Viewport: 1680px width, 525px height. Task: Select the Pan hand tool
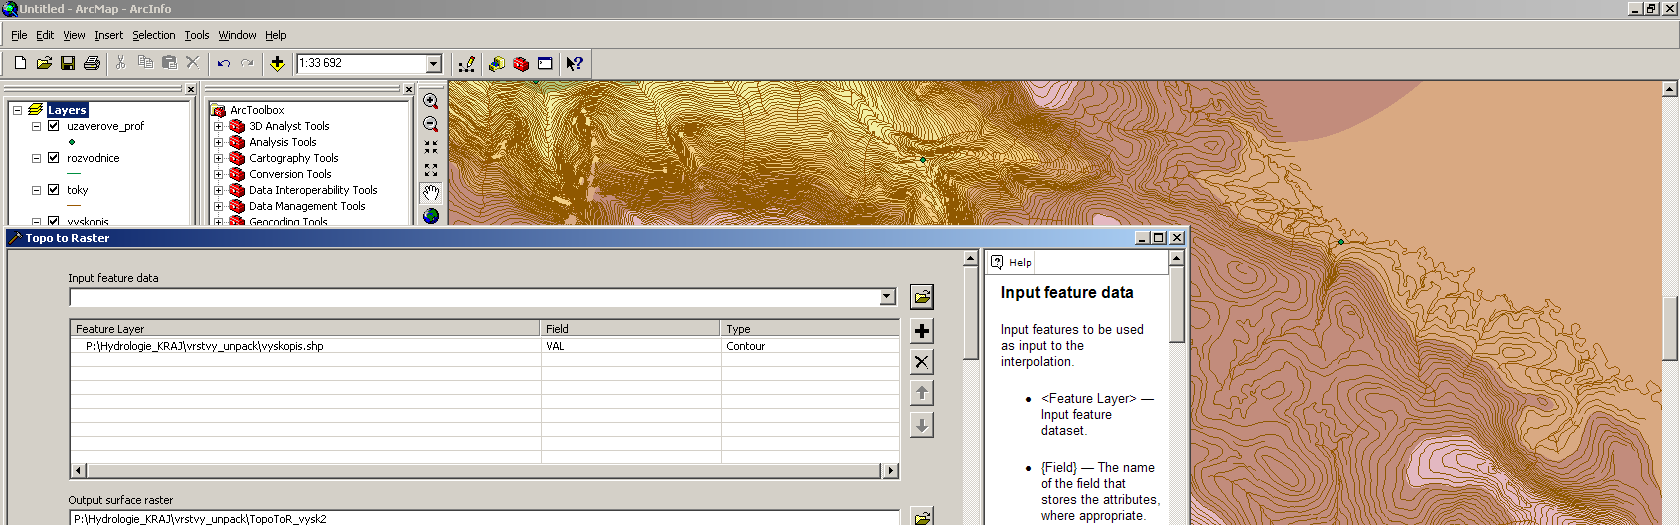[x=431, y=193]
